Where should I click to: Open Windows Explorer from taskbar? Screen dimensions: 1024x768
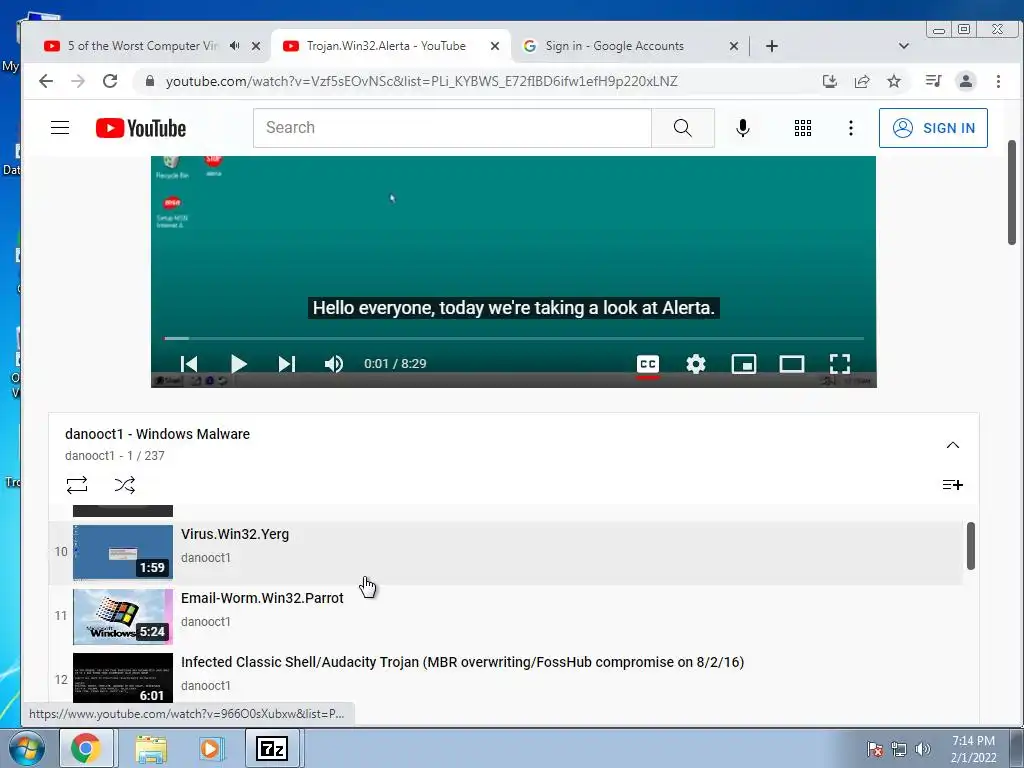click(150, 748)
